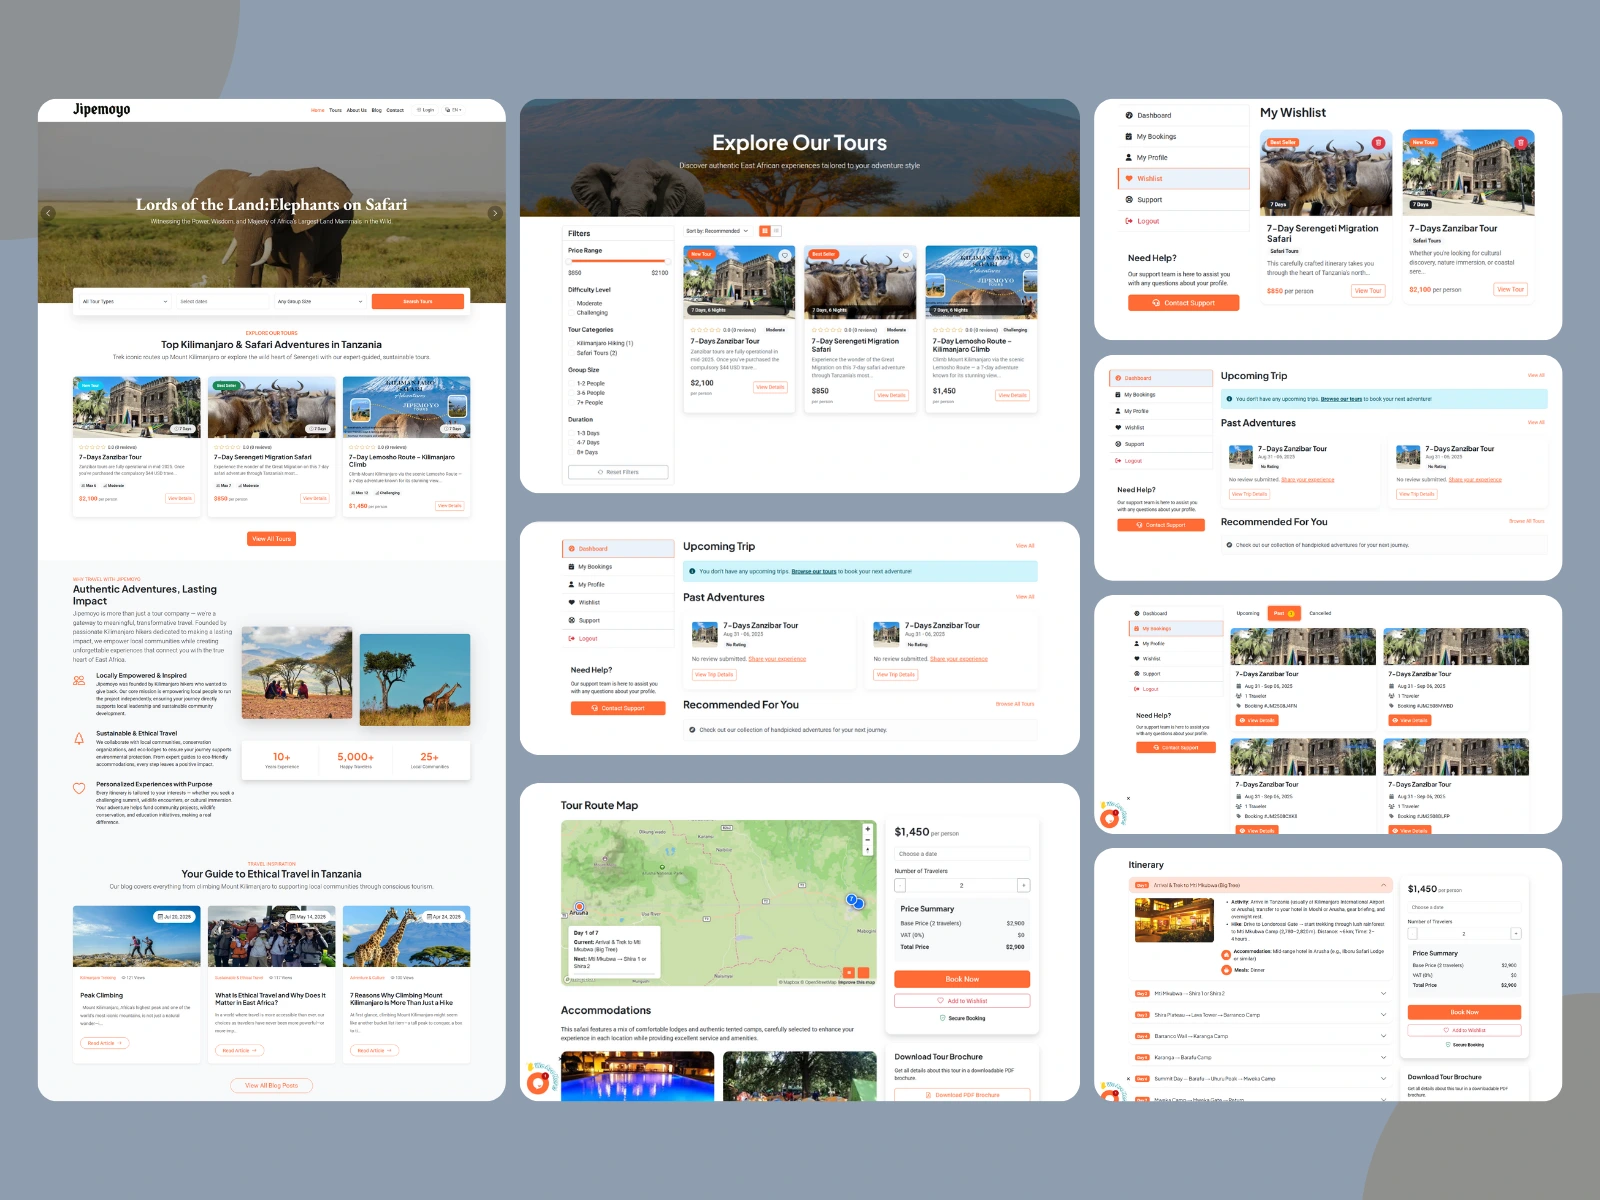The height and width of the screenshot is (1200, 1600).
Task: Open My Bookings in the wishlist page sidebar
Action: pyautogui.click(x=1156, y=137)
